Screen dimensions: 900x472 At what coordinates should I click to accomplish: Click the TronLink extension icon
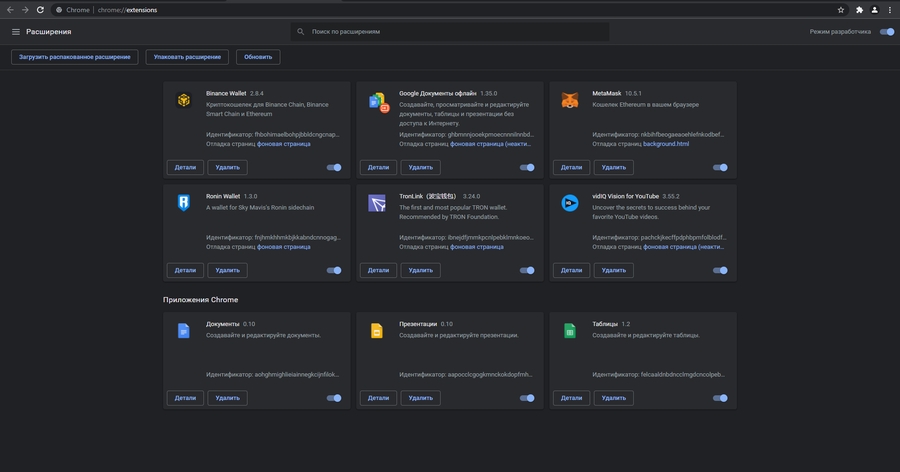click(377, 203)
